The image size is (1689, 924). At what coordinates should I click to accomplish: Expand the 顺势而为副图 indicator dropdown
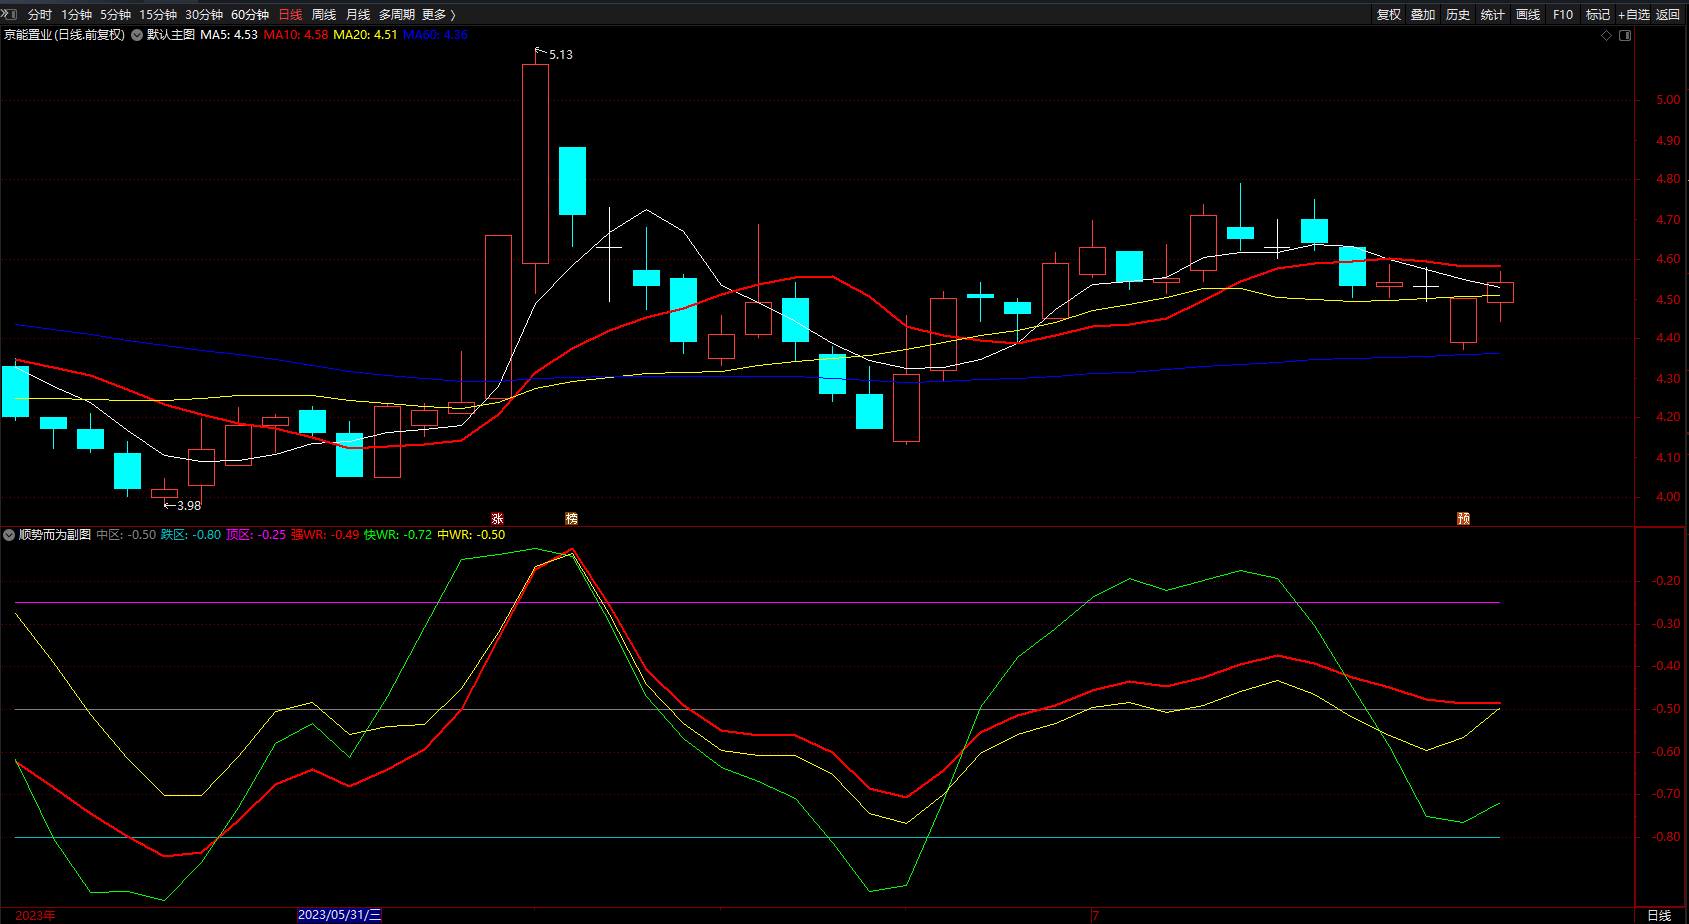click(9, 535)
